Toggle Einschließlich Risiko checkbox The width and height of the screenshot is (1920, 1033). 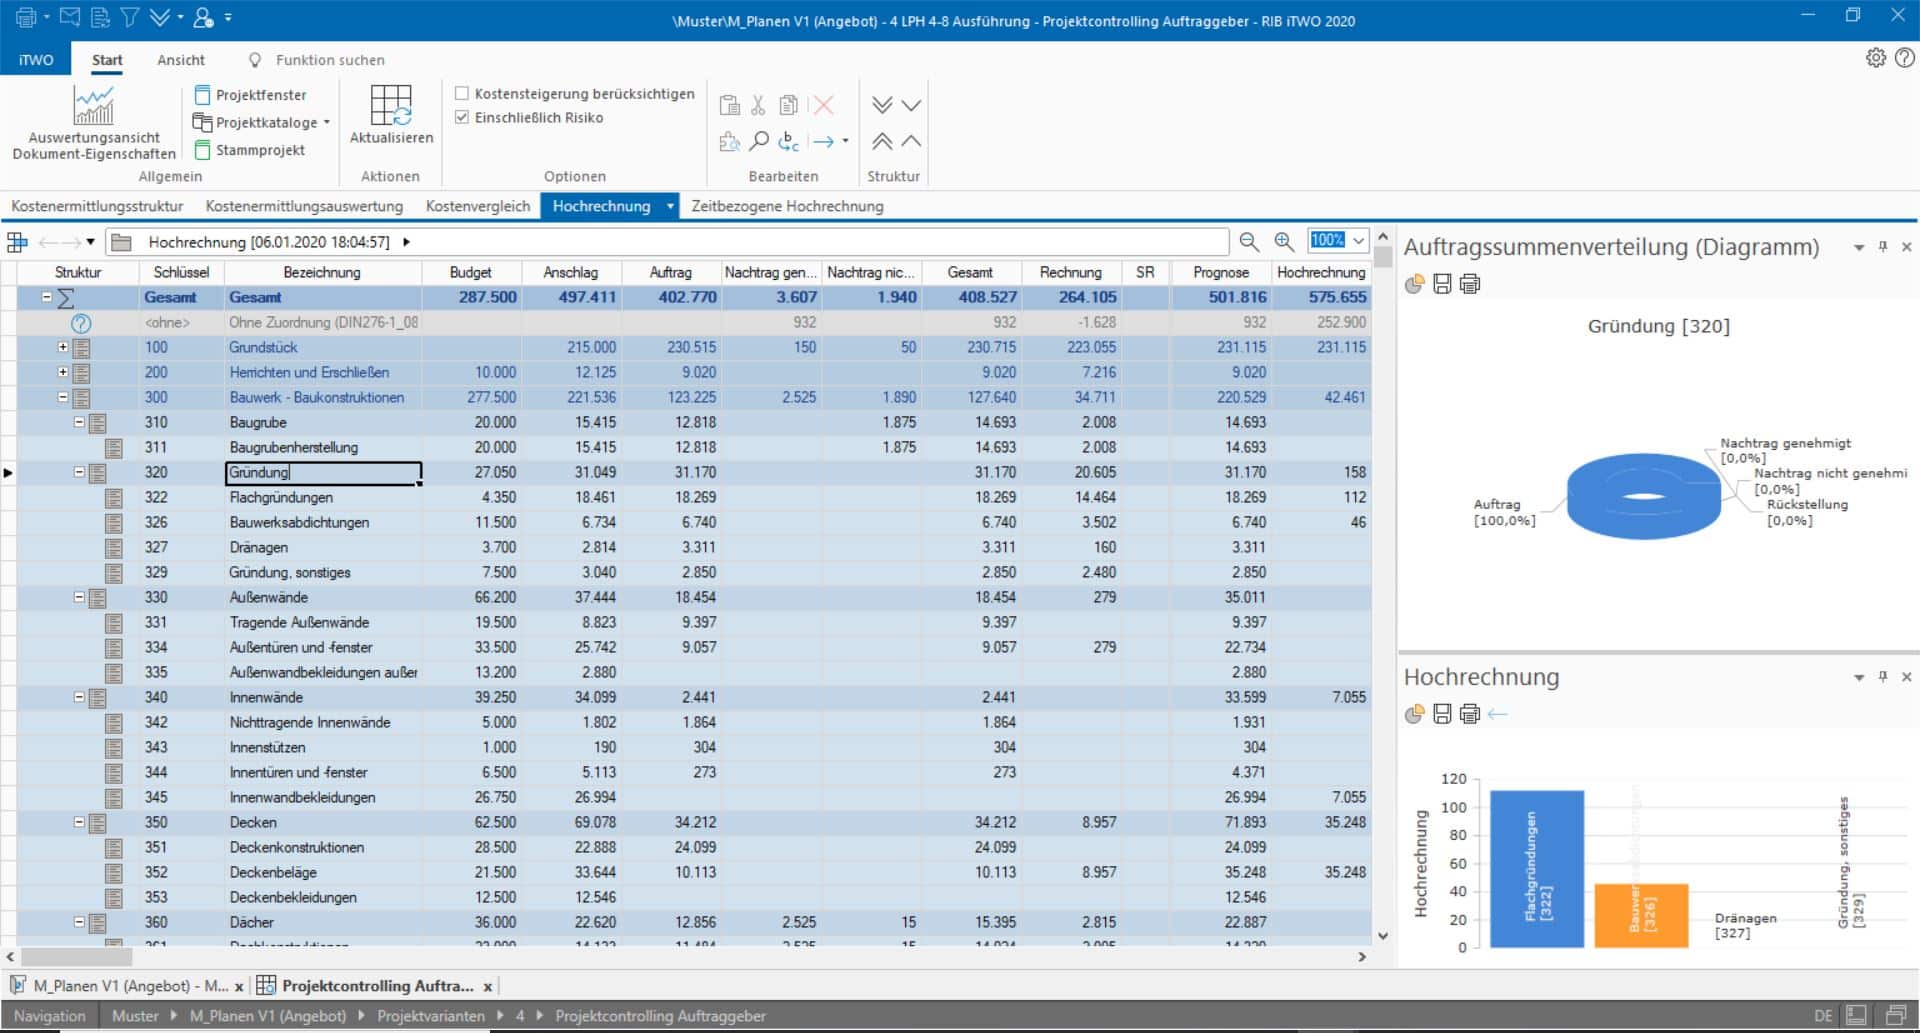tap(462, 117)
